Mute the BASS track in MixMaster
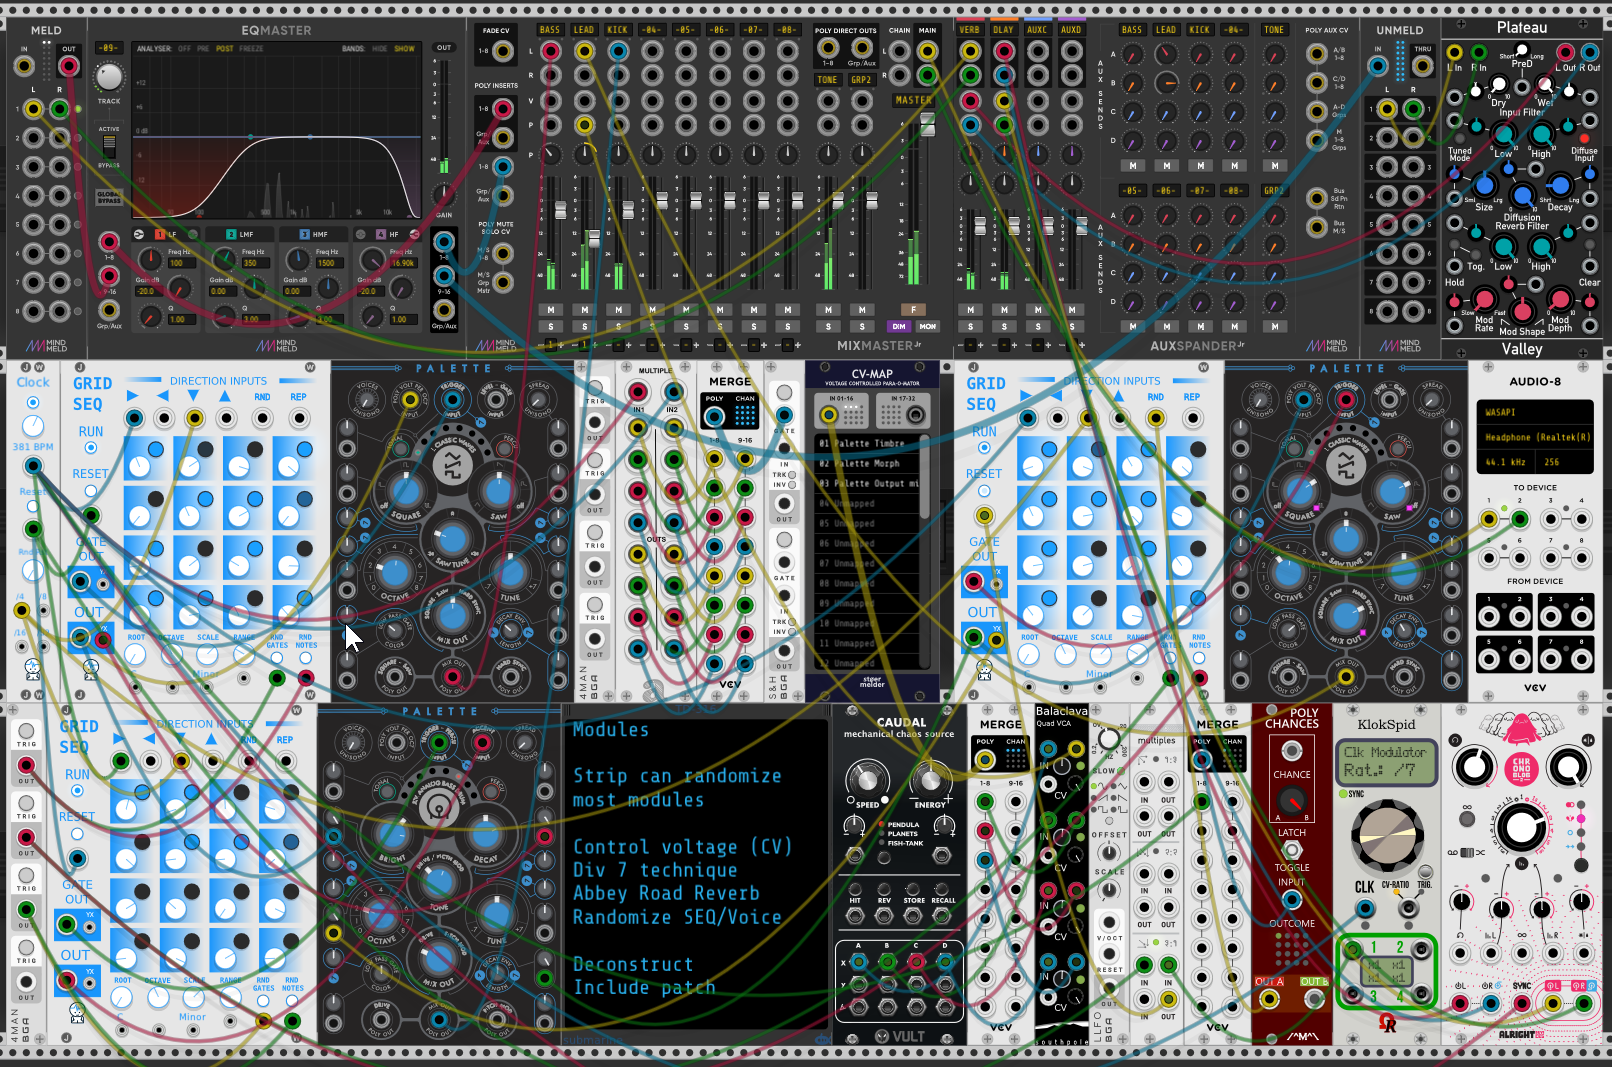Image resolution: width=1612 pixels, height=1067 pixels. 551,310
